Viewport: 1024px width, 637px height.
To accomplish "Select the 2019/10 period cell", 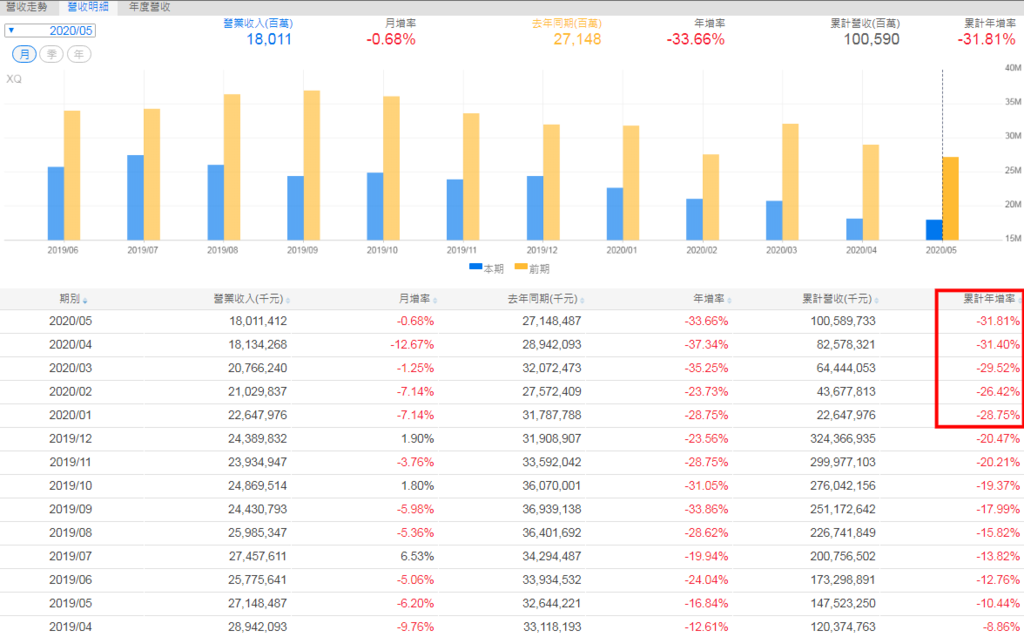I will point(71,485).
